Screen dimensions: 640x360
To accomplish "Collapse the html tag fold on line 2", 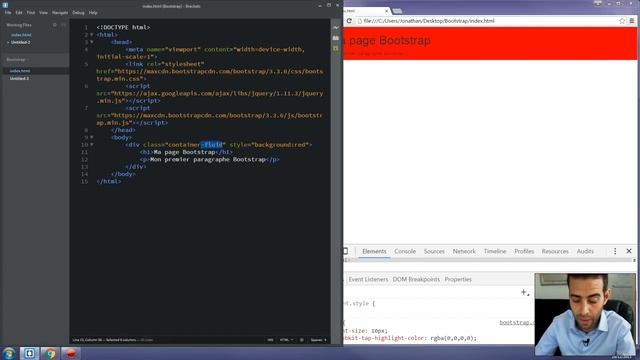I will (x=91, y=35).
